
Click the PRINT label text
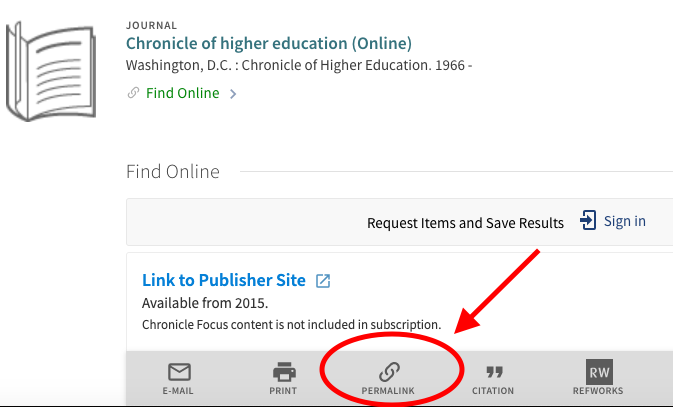tap(283, 391)
